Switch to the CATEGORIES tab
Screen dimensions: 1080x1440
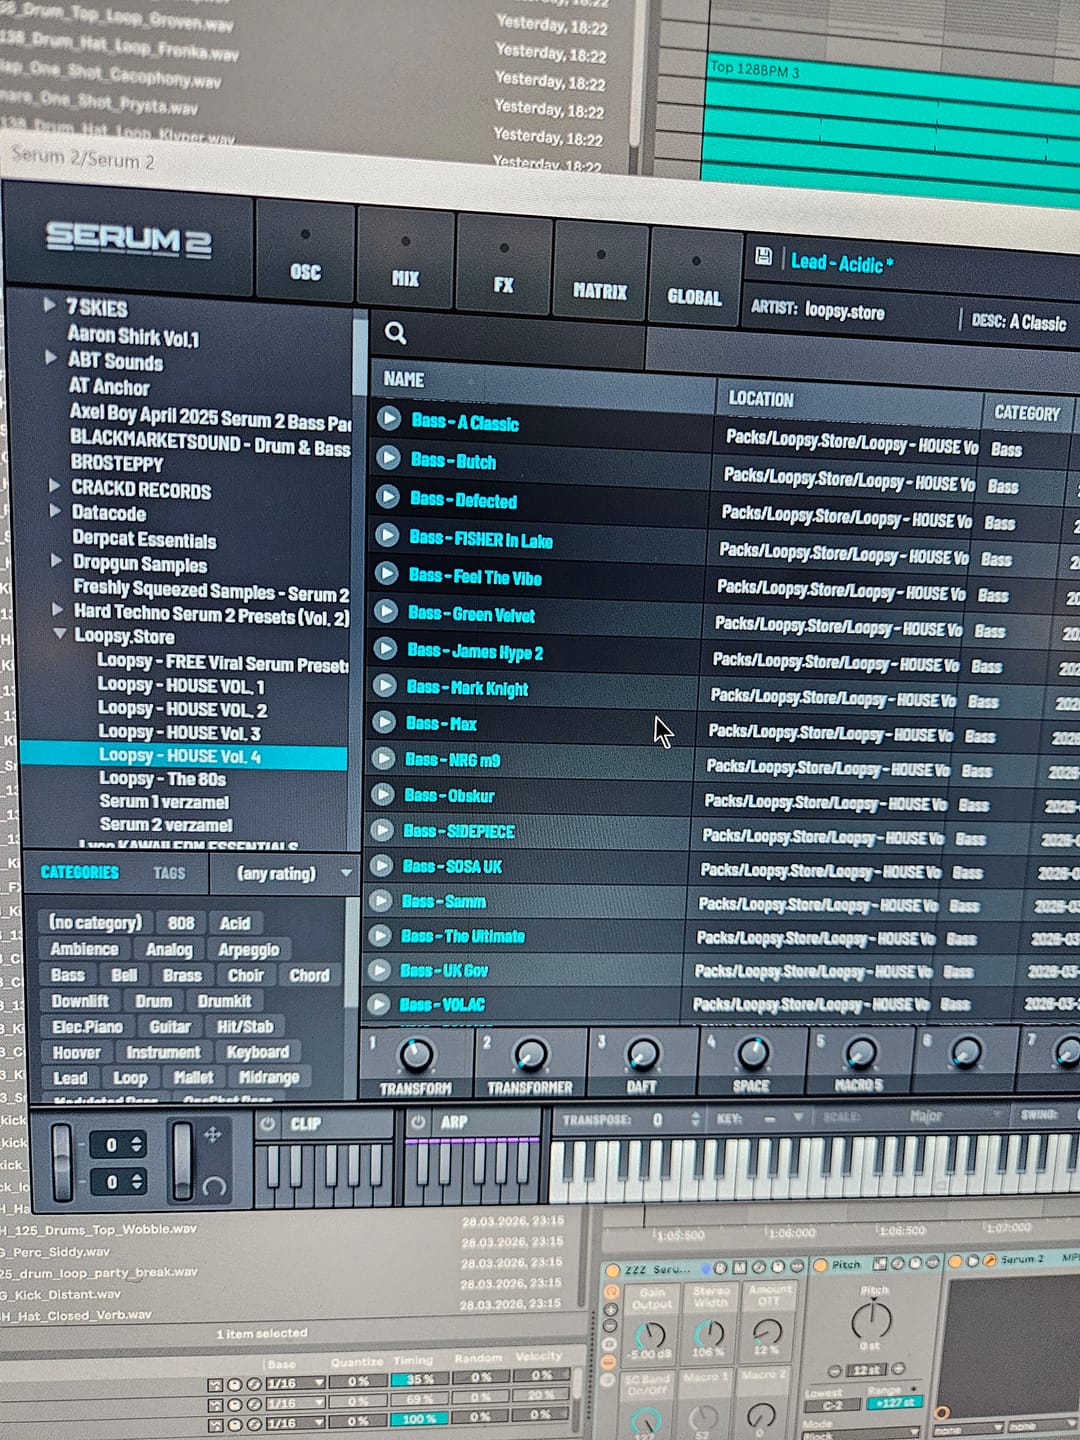coord(80,872)
